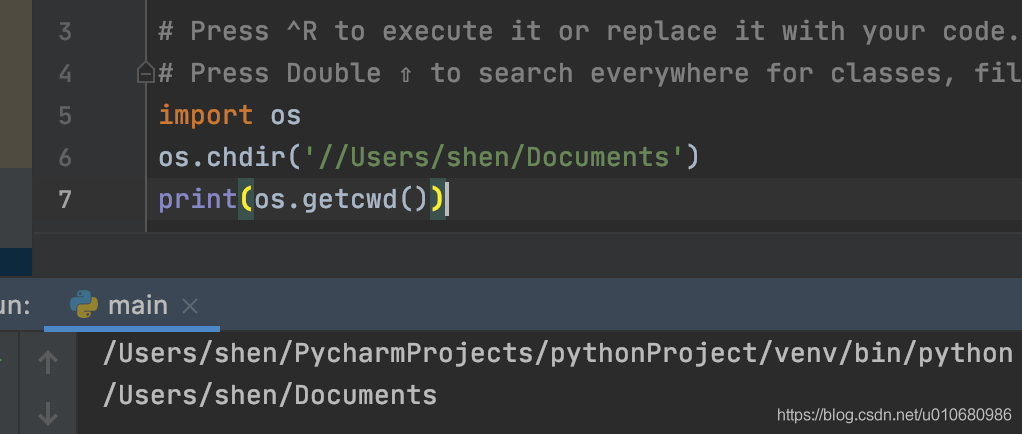Close the main run tab

click(x=191, y=306)
